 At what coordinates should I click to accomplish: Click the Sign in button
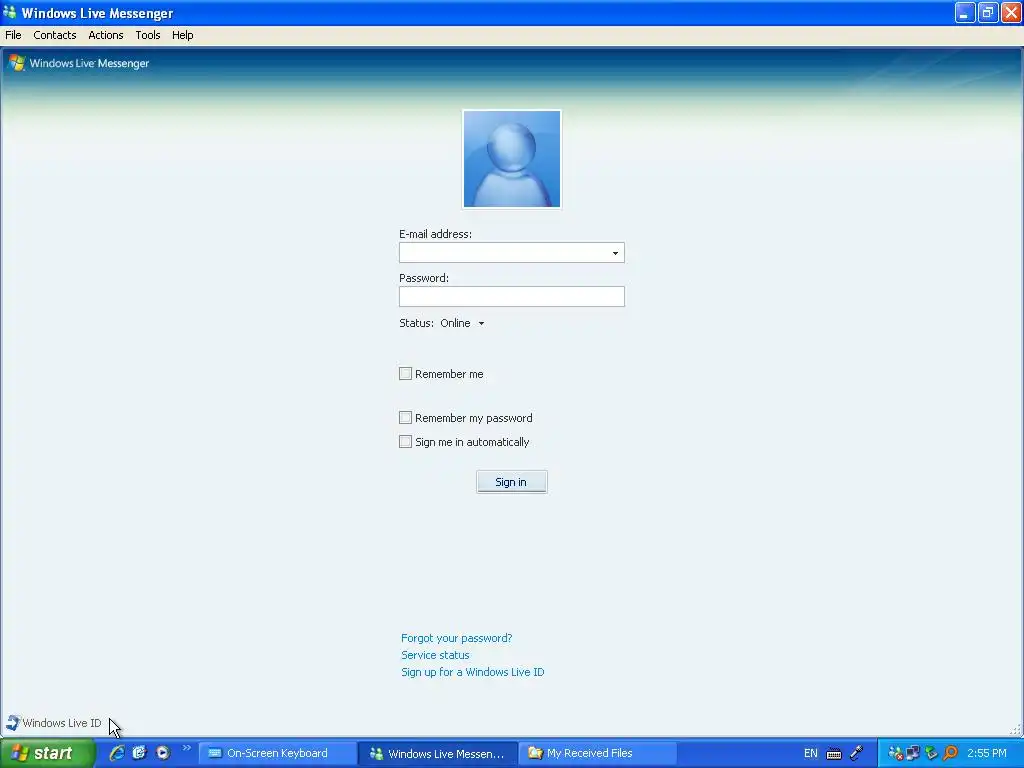click(x=511, y=482)
